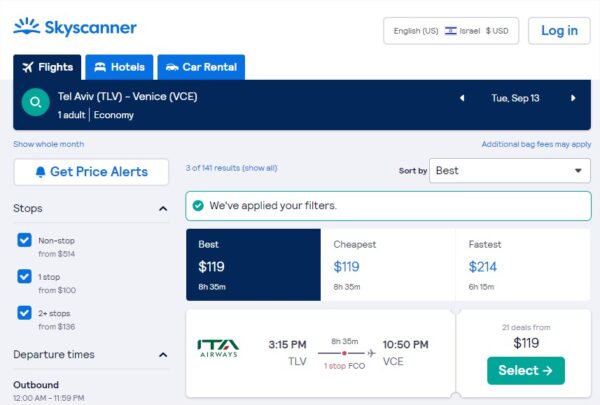The width and height of the screenshot is (600, 405).
Task: Uncheck the 1 stop checkbox
Action: pyautogui.click(x=24, y=276)
